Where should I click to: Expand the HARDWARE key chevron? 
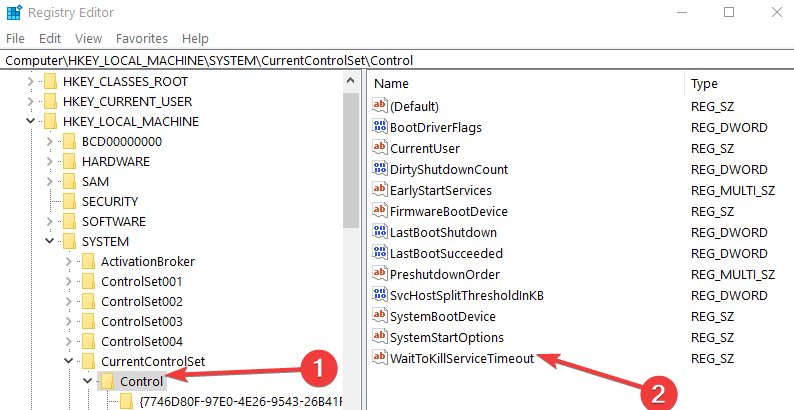pyautogui.click(x=49, y=161)
